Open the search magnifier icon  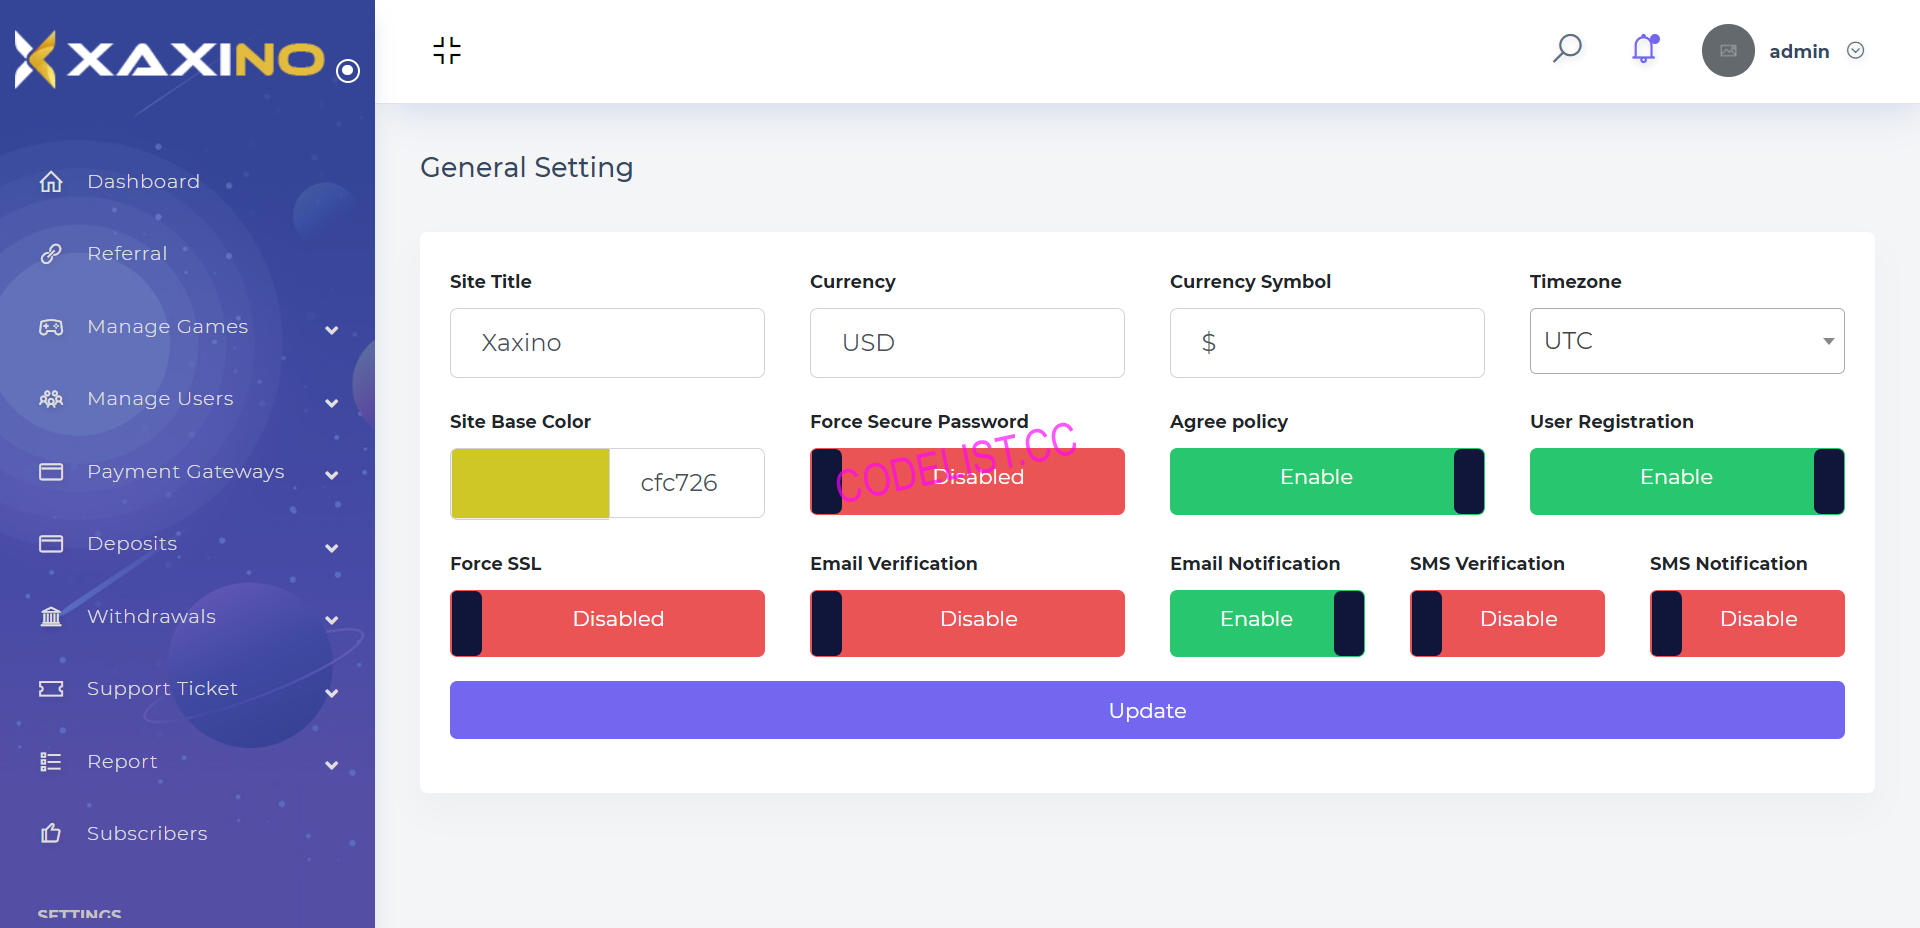(x=1567, y=49)
